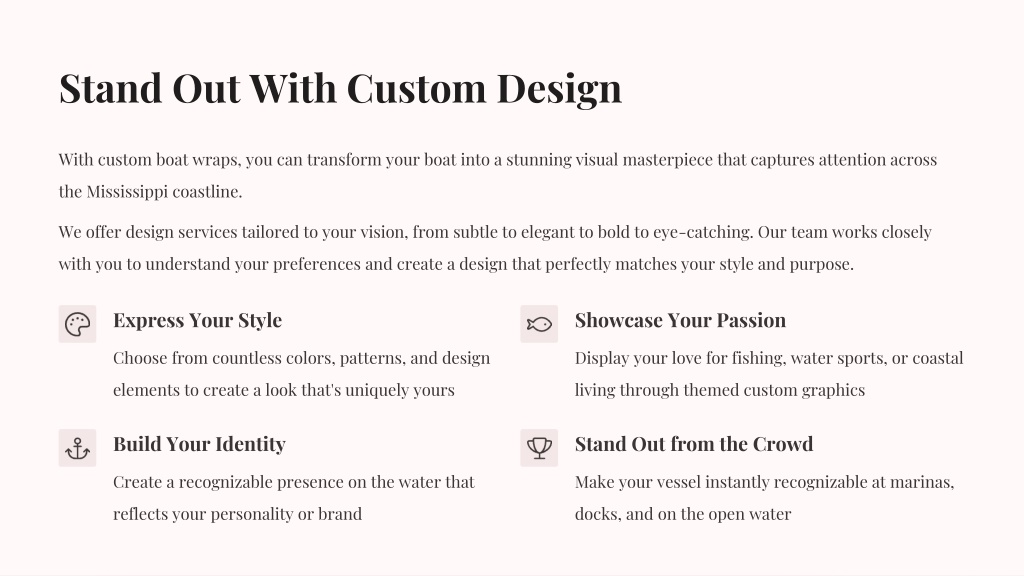Select the Stand Out from the Crowd heading
The height and width of the screenshot is (576, 1024).
694,444
